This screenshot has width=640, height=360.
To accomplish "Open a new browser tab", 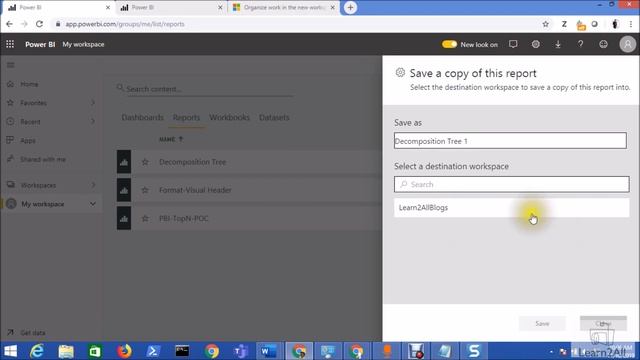I will (350, 7).
